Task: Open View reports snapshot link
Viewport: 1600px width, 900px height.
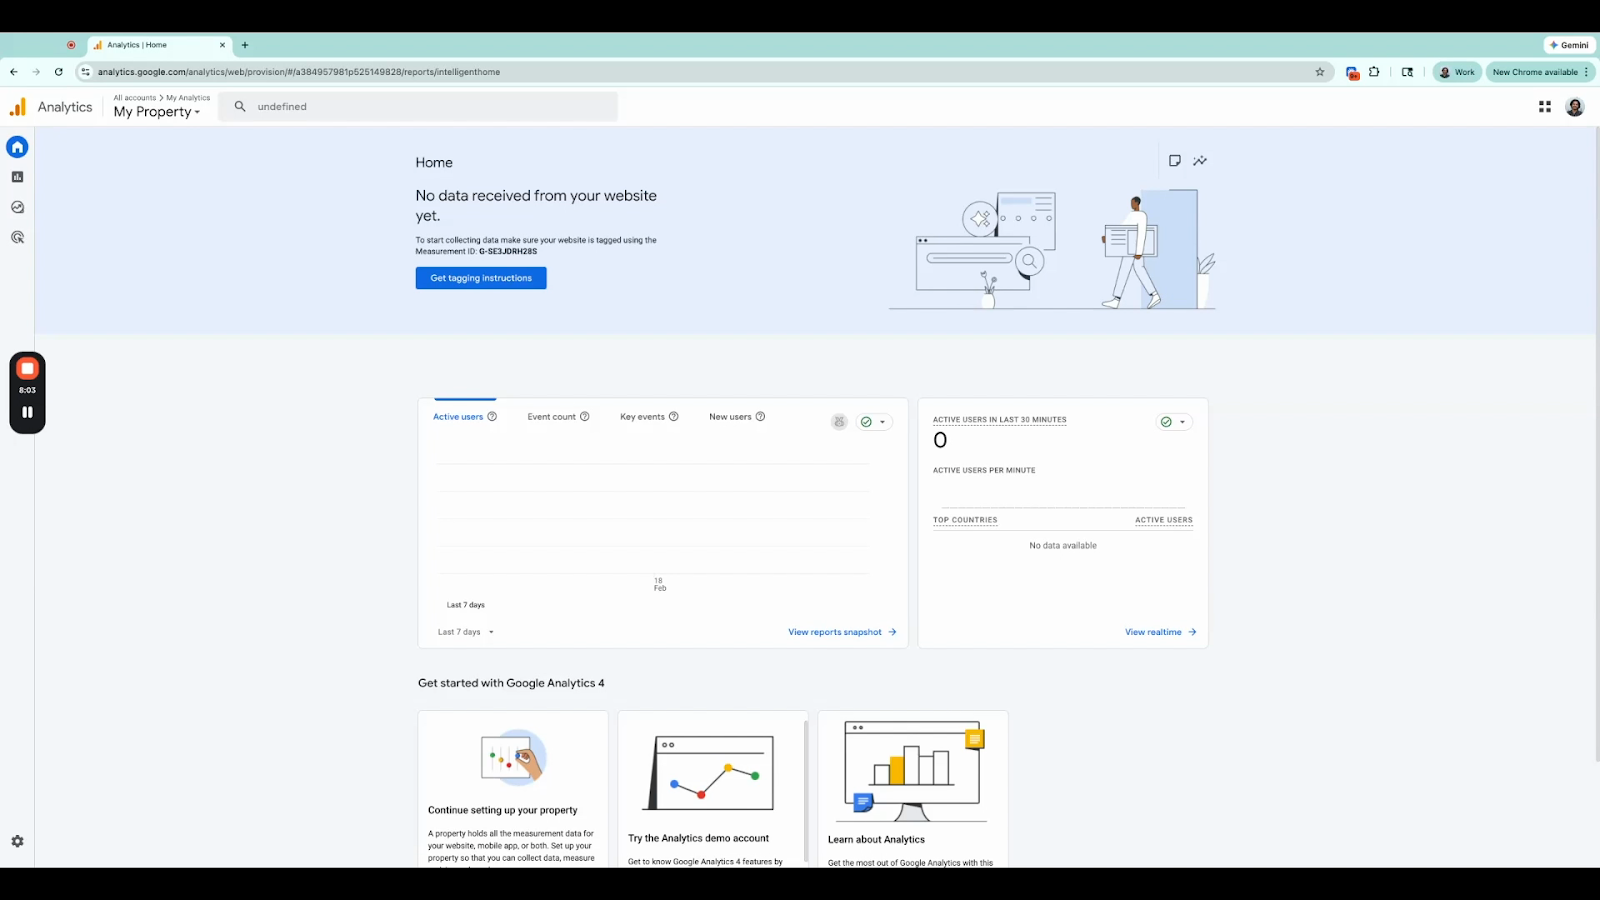Action: point(842,632)
